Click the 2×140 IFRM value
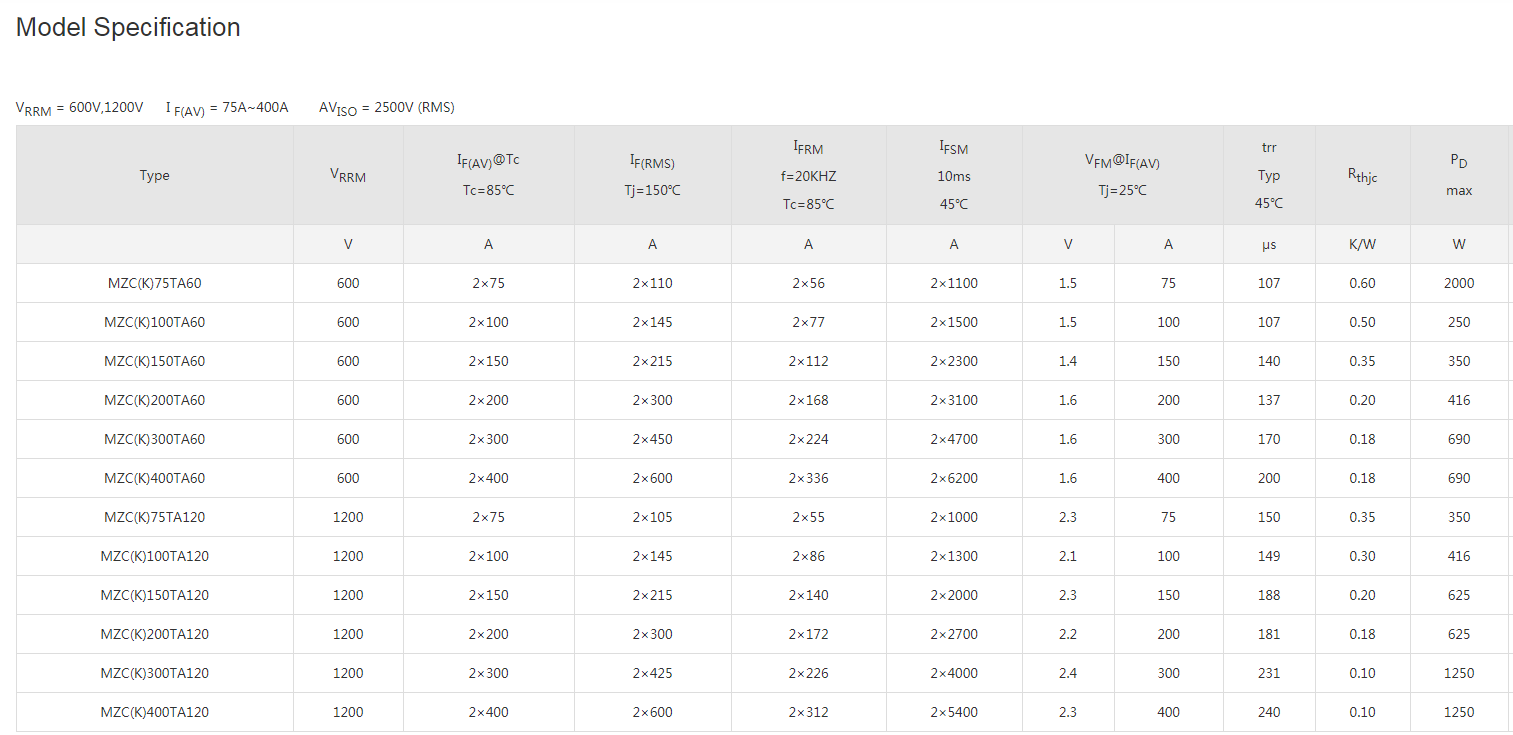The height and width of the screenshot is (735, 1513). coord(808,595)
